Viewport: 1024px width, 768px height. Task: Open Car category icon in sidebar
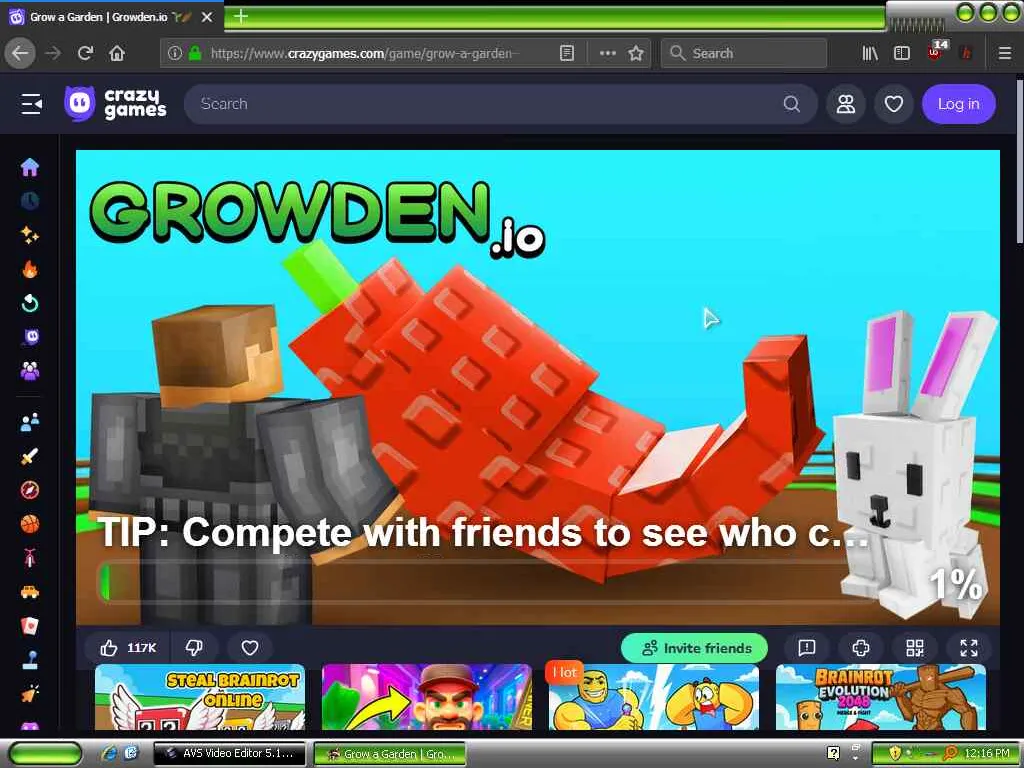coord(30,592)
